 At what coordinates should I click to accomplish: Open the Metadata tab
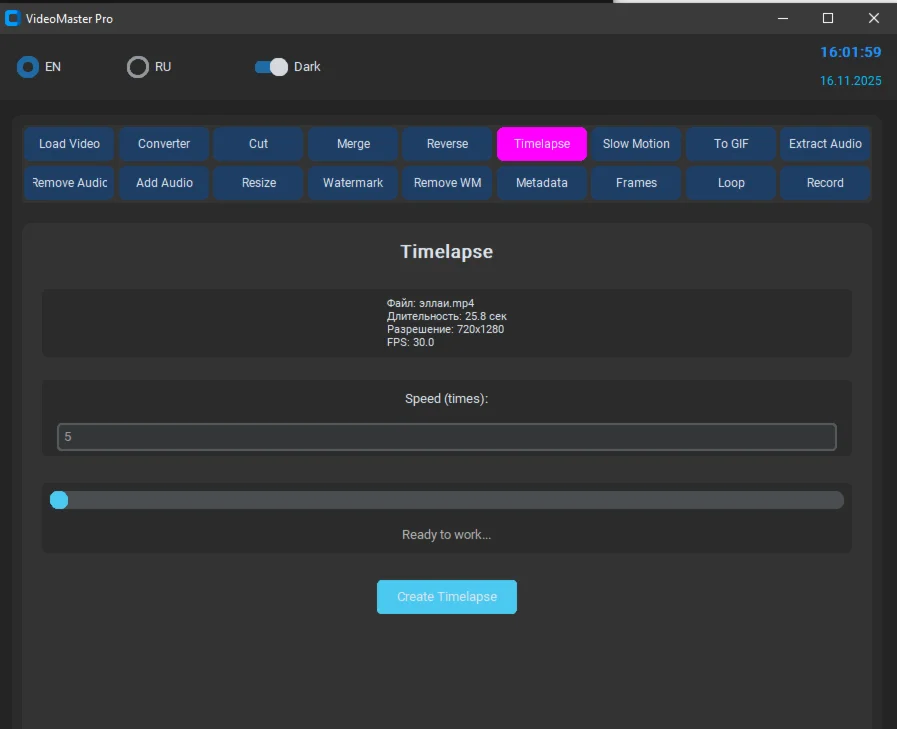tap(542, 183)
